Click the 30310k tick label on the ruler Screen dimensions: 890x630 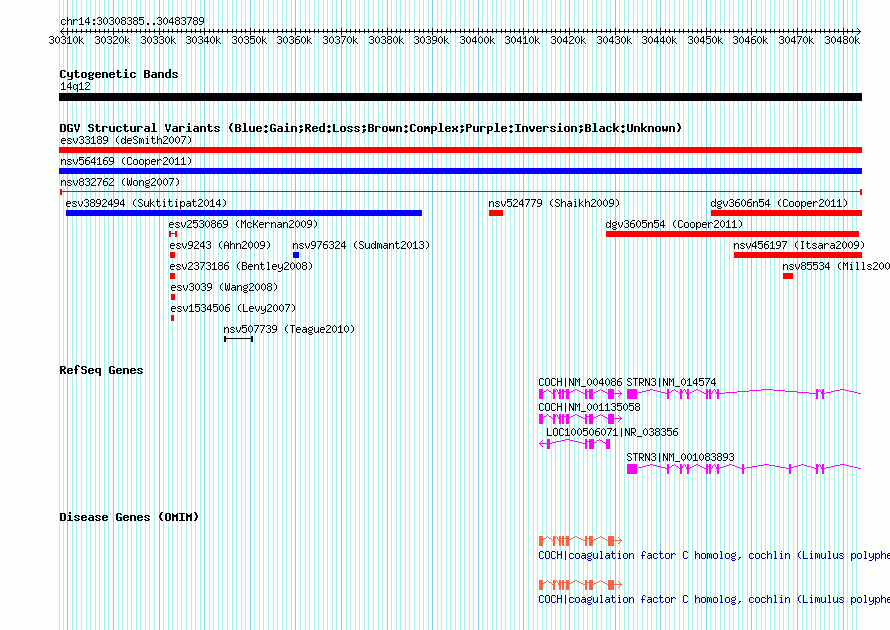pyautogui.click(x=66, y=40)
